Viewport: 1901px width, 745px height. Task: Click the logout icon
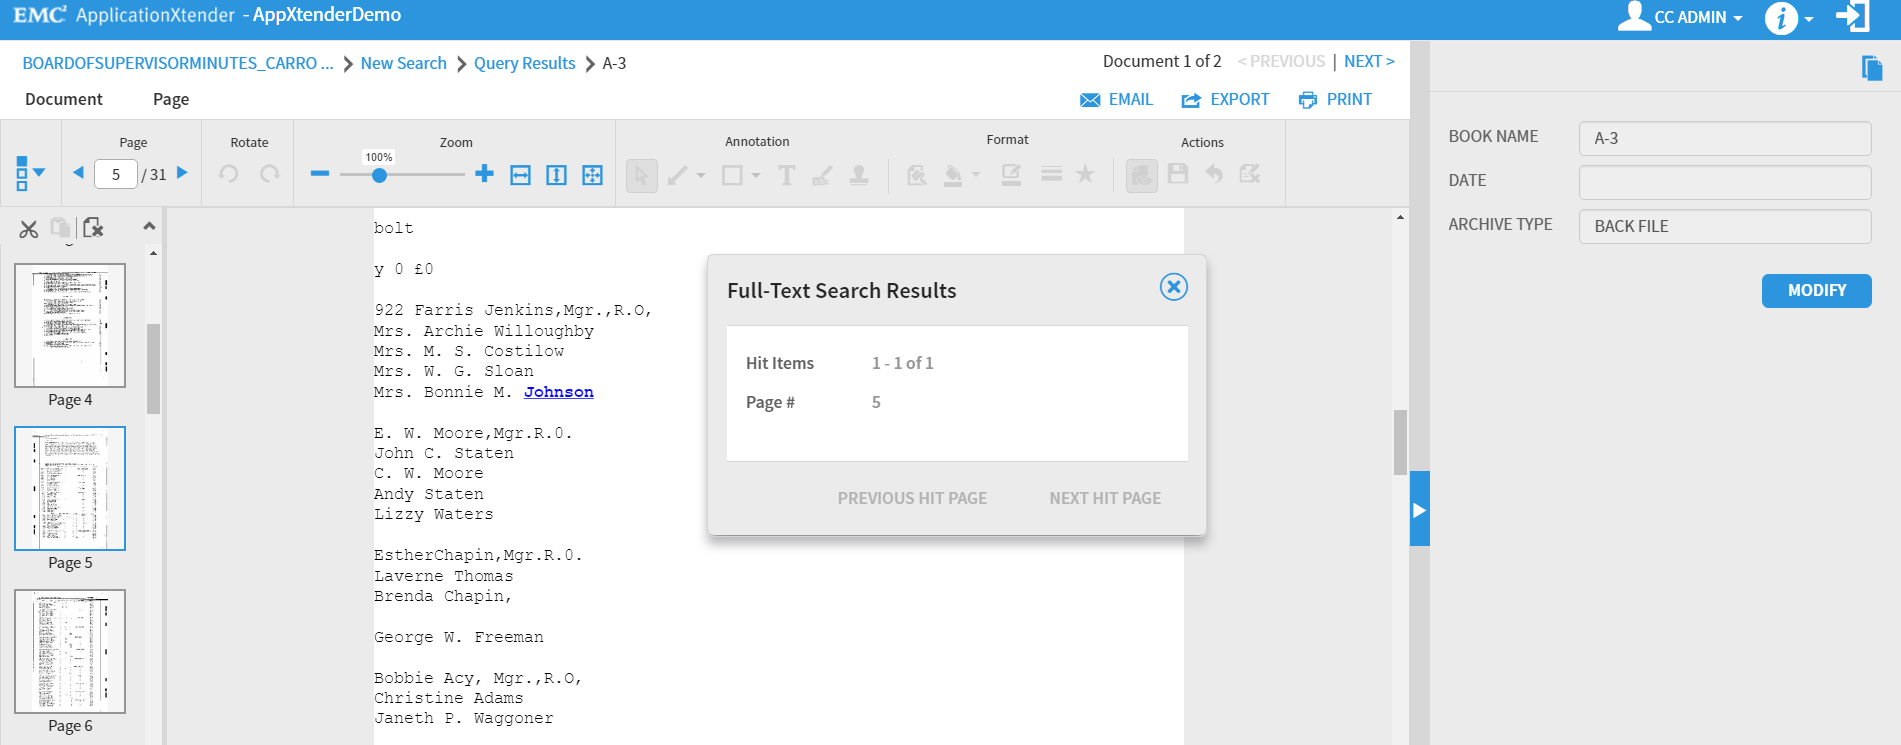(1853, 16)
